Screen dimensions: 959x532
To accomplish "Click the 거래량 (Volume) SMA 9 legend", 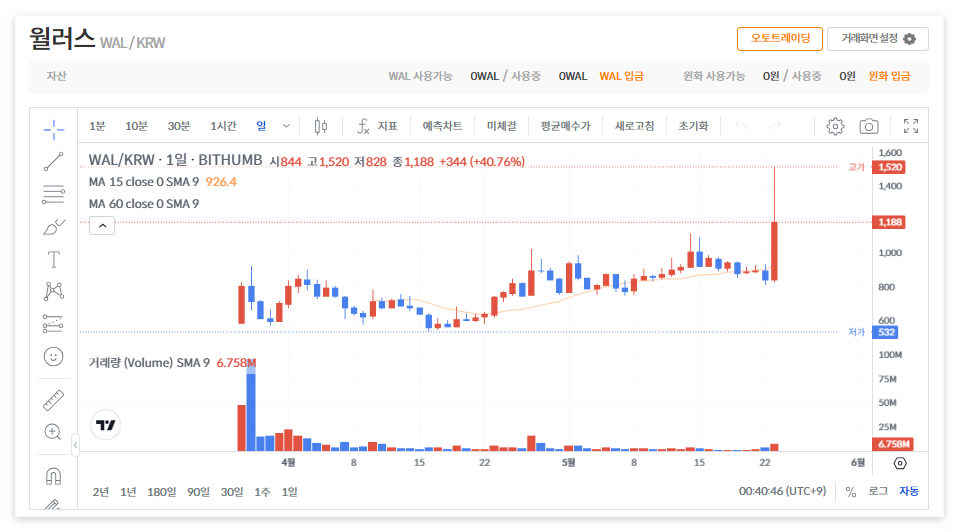I will (149, 363).
